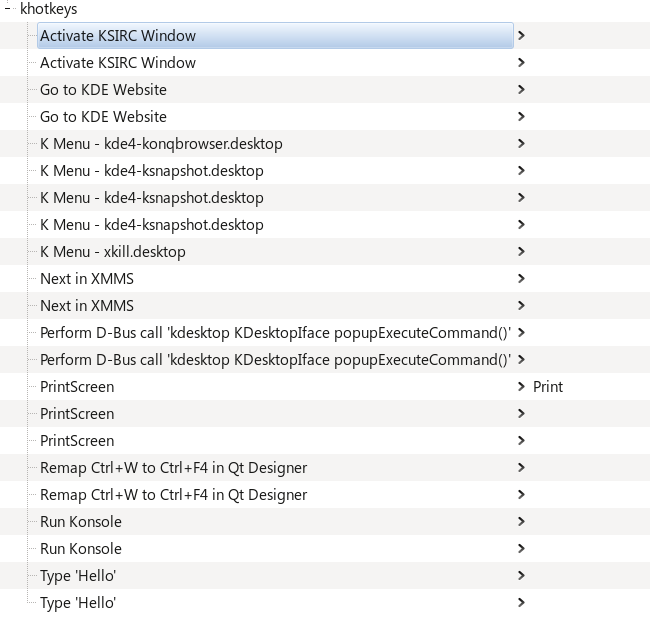Select the first Go to KDE Website entry

[x=103, y=90]
